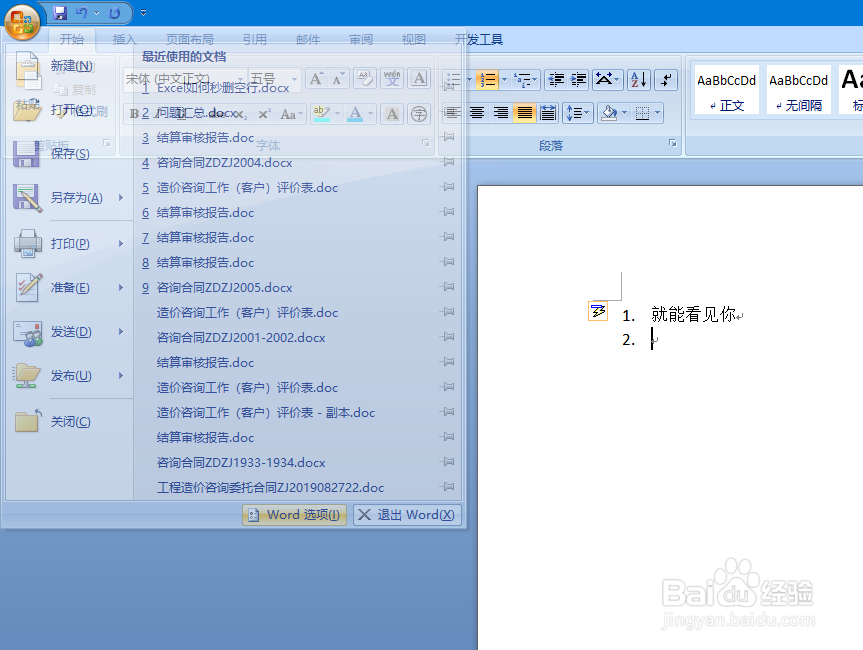Toggle pin for 咨询合同ZDZJ2001-2002.docx
The image size is (863, 650).
point(449,337)
